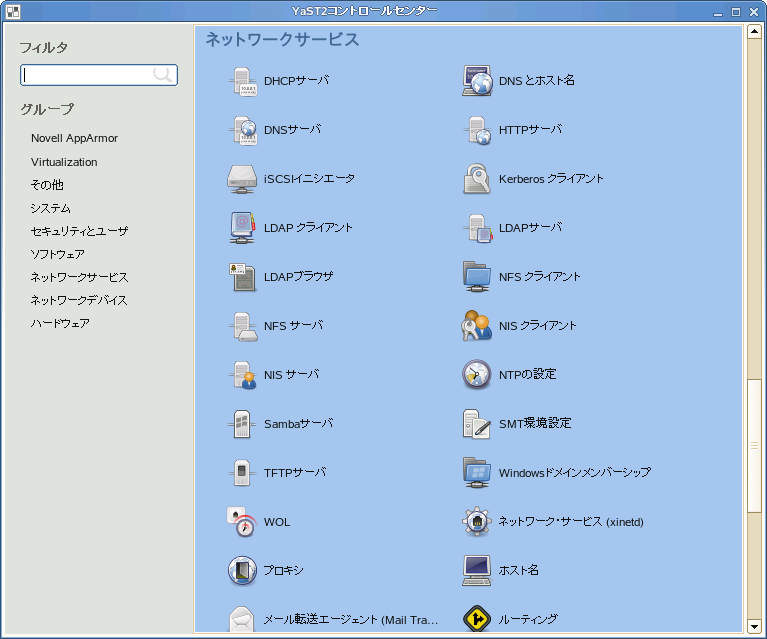This screenshot has width=767, height=639.
Task: Open the DHCPサーバ module icon
Action: click(x=243, y=81)
